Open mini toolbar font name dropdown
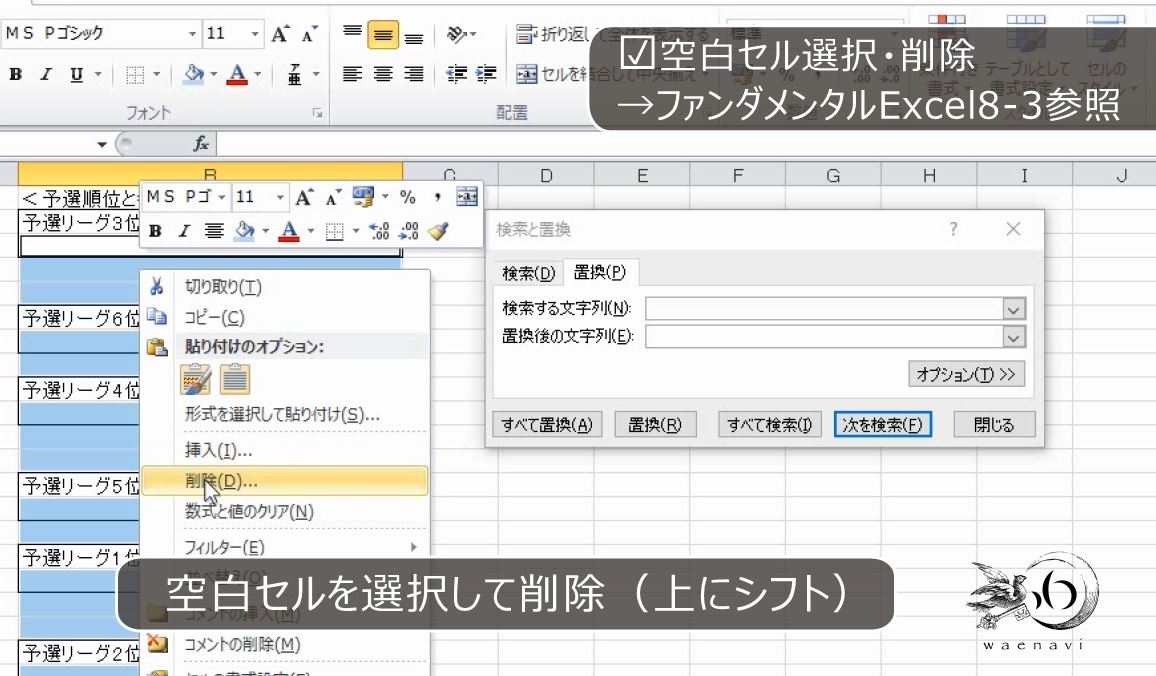1156x676 pixels. (221, 197)
